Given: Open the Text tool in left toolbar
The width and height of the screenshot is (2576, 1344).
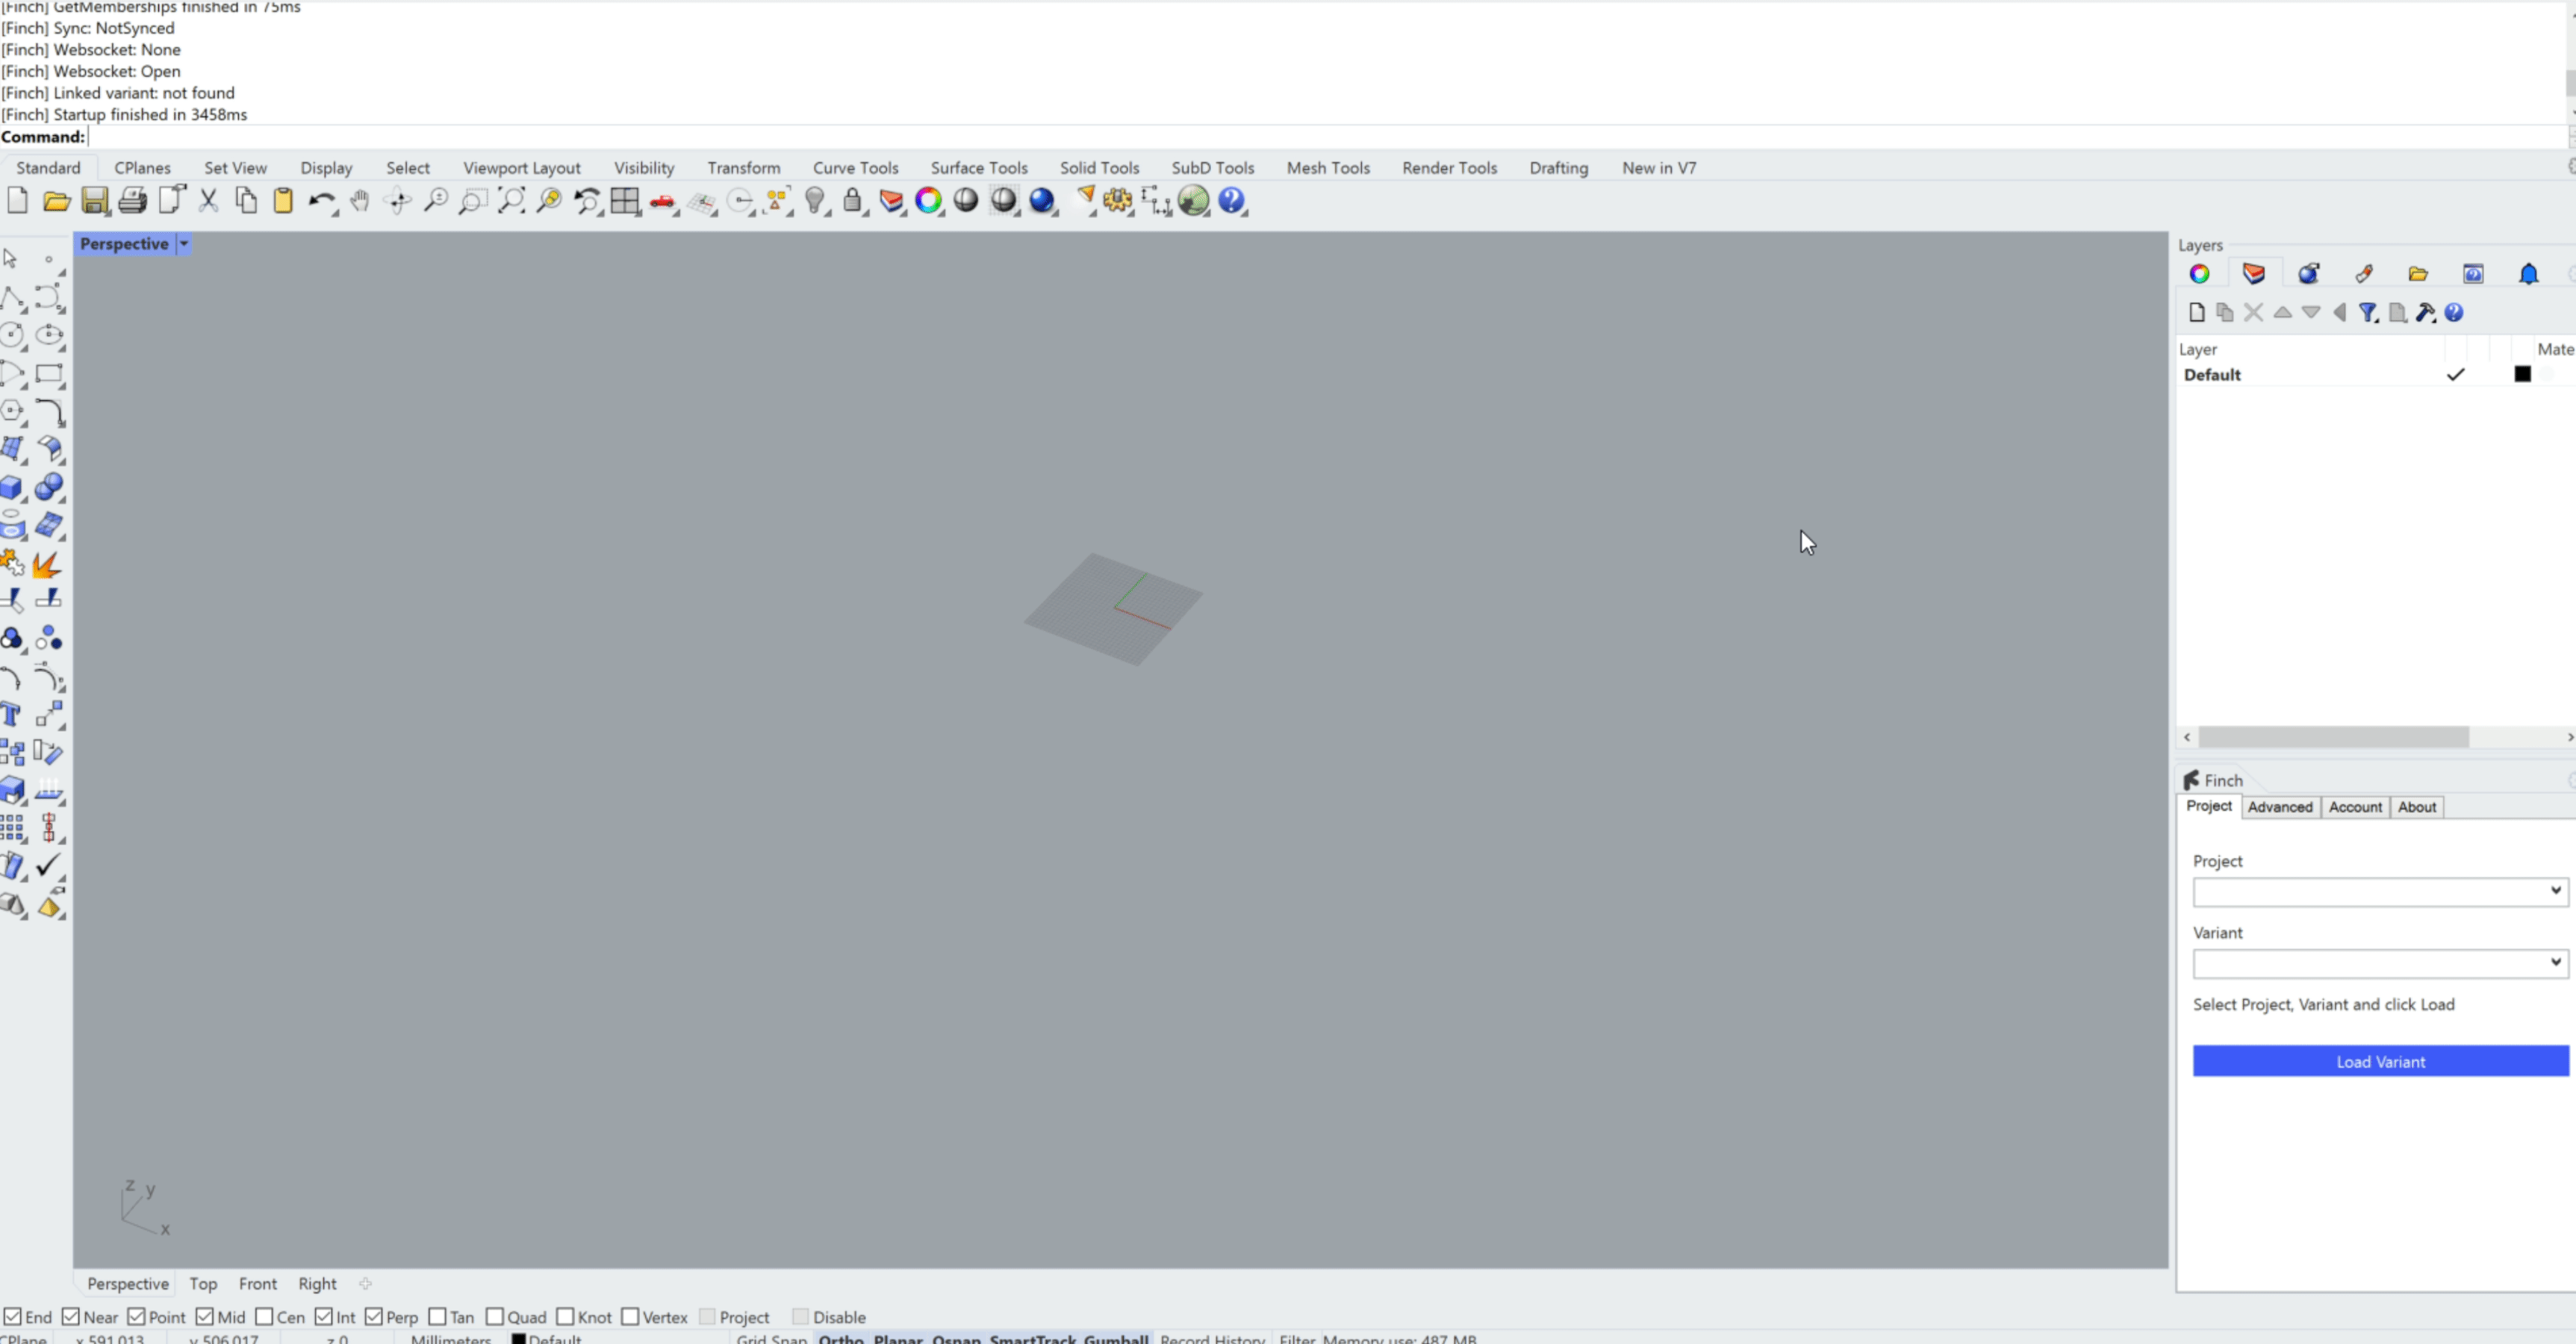Looking at the screenshot, I should click(x=12, y=714).
